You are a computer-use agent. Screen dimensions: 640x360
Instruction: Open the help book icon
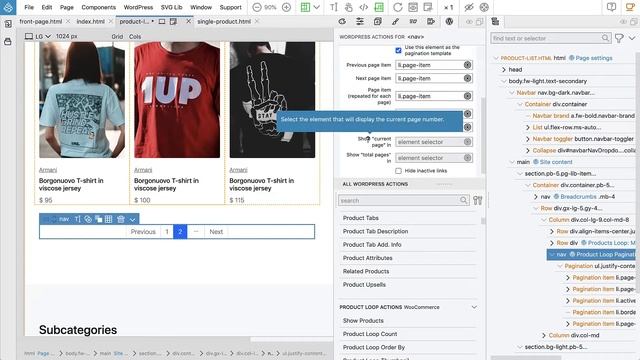click(611, 7)
